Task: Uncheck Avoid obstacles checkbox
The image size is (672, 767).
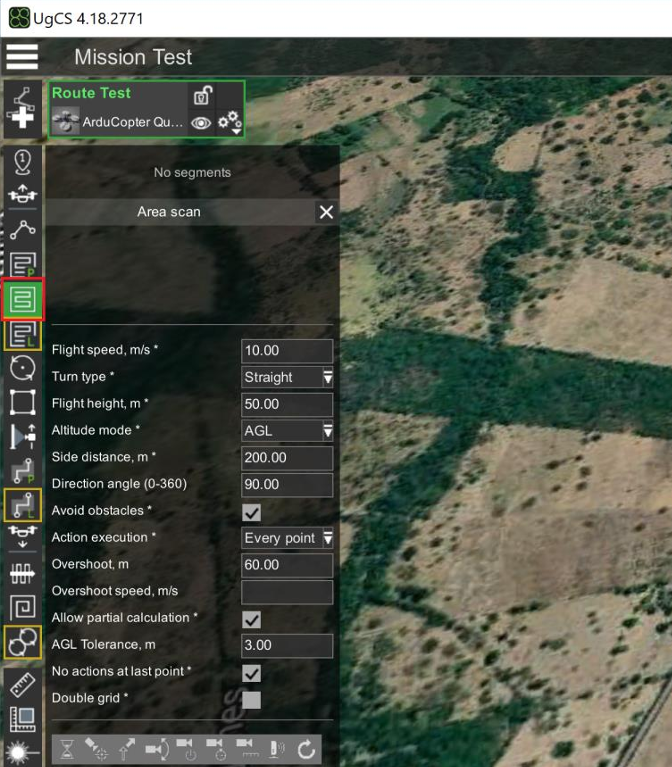Action: click(x=251, y=512)
